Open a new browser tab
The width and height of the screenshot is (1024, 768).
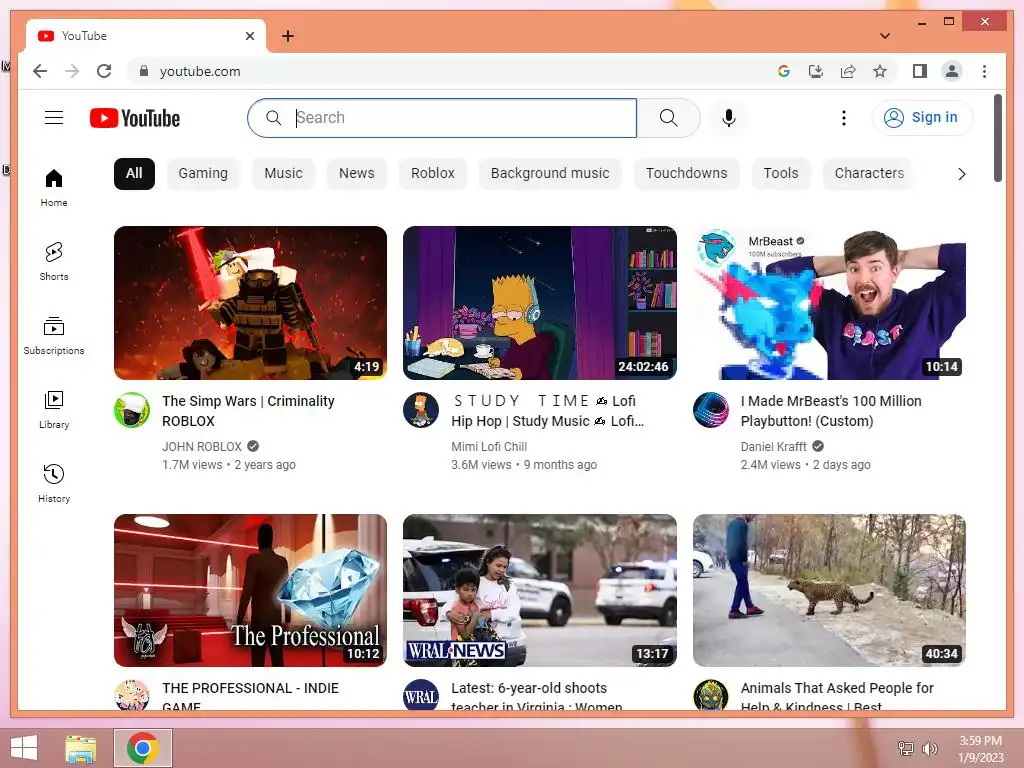(x=288, y=36)
